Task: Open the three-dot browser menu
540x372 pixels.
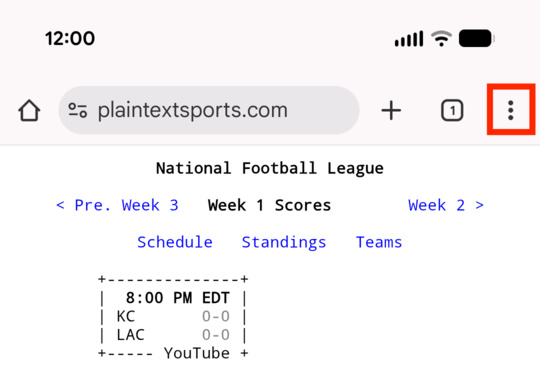Action: pyautogui.click(x=511, y=111)
